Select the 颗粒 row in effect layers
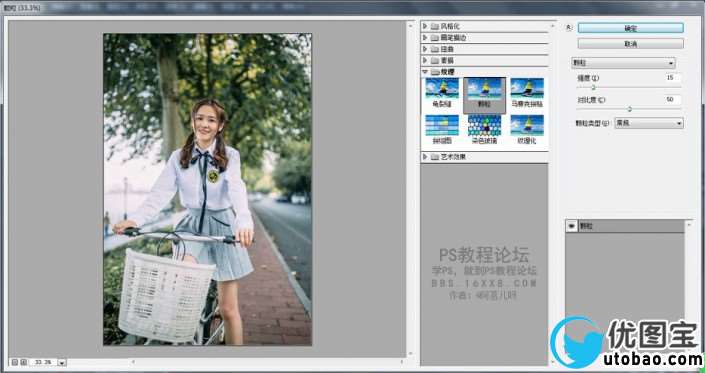Screen dimensions: 705x373 point(625,226)
